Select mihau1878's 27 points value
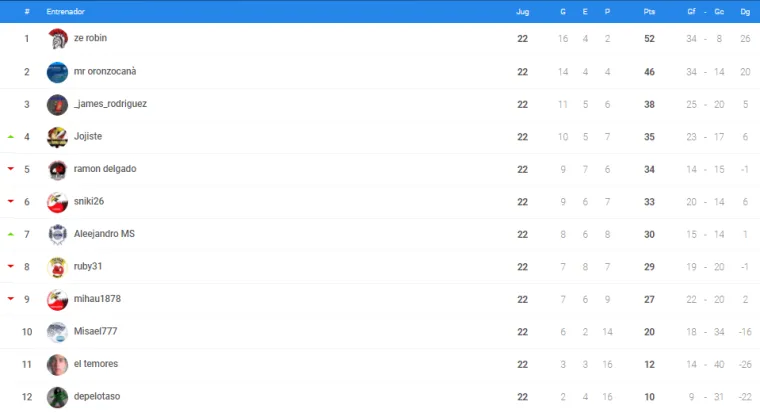This screenshot has width=760, height=413. coord(649,300)
